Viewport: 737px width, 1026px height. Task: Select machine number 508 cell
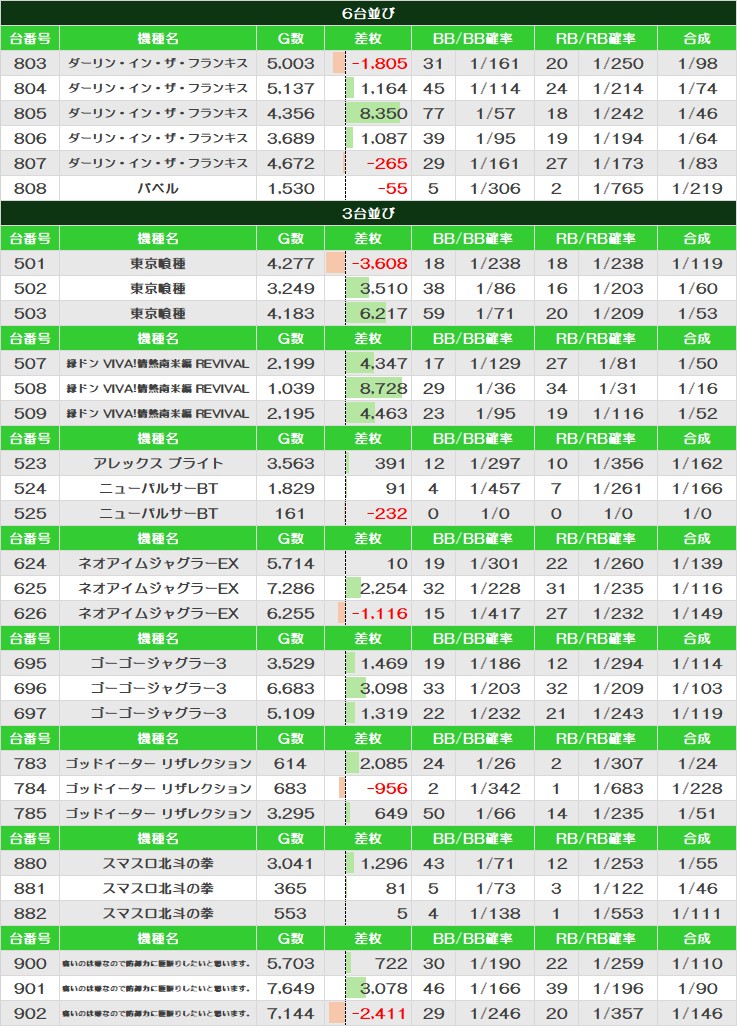tap(30, 389)
